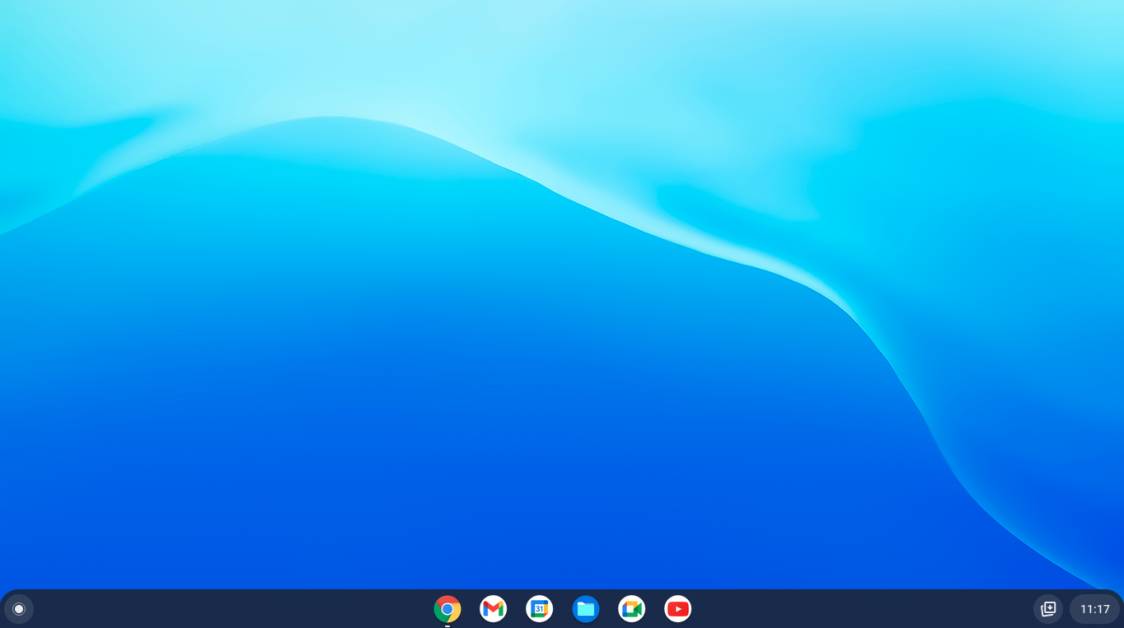Start Google Meet from the shelf
The height and width of the screenshot is (628, 1124).
pos(631,608)
